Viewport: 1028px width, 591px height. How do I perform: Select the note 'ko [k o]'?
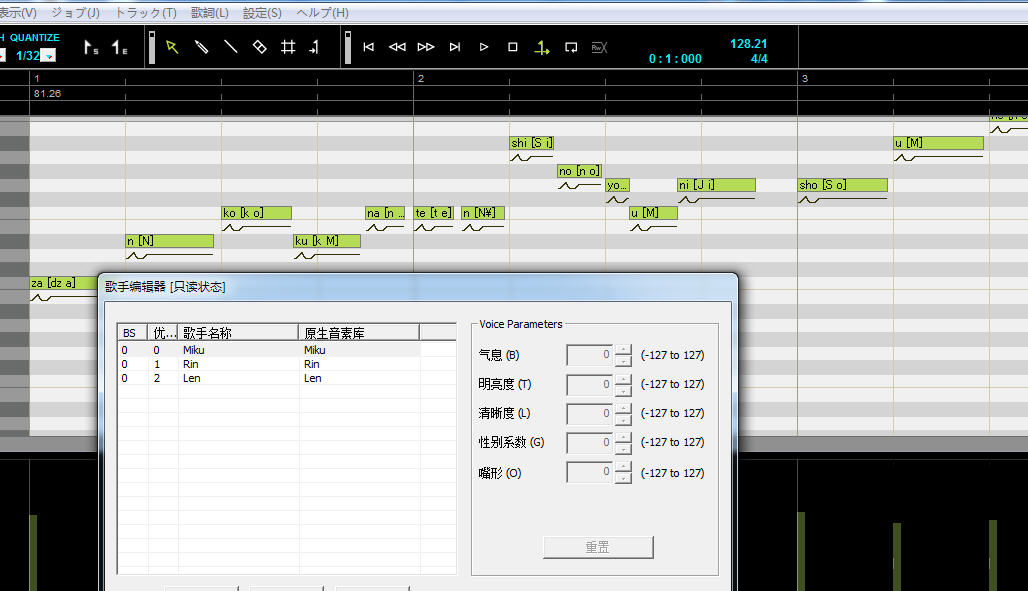click(x=256, y=213)
